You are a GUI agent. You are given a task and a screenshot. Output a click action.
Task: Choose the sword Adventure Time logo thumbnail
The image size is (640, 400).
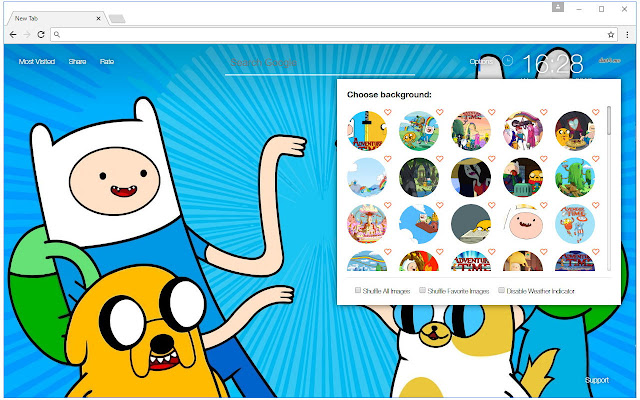367,131
